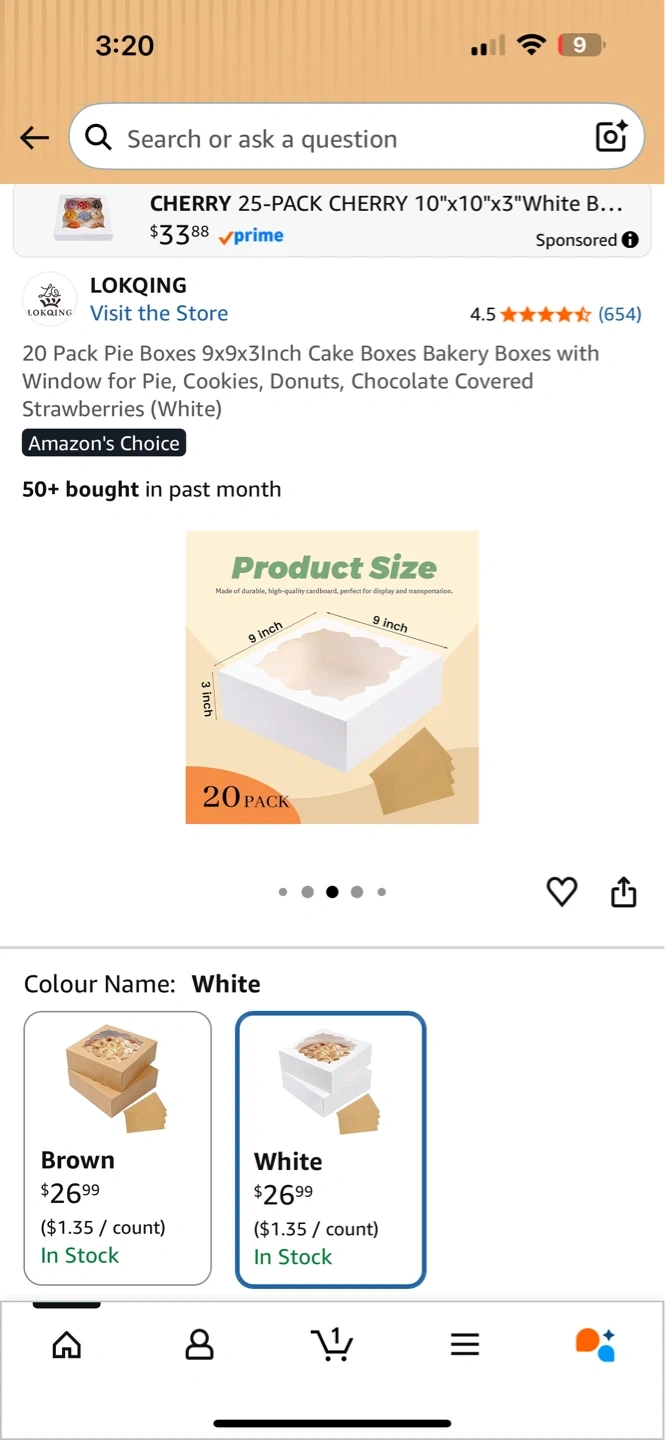Open the 654 ratings link

[x=619, y=314]
